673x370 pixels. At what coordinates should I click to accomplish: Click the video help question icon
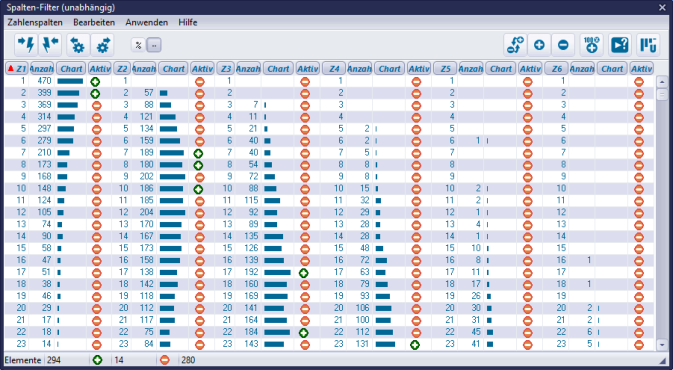point(620,45)
